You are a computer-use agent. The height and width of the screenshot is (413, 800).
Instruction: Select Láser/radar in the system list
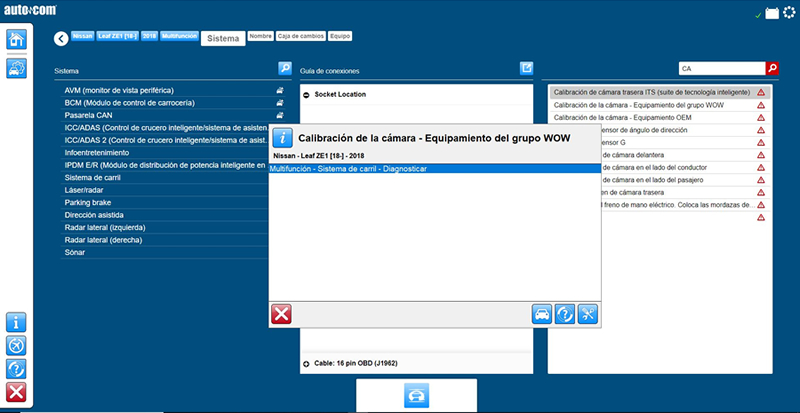click(x=165, y=190)
